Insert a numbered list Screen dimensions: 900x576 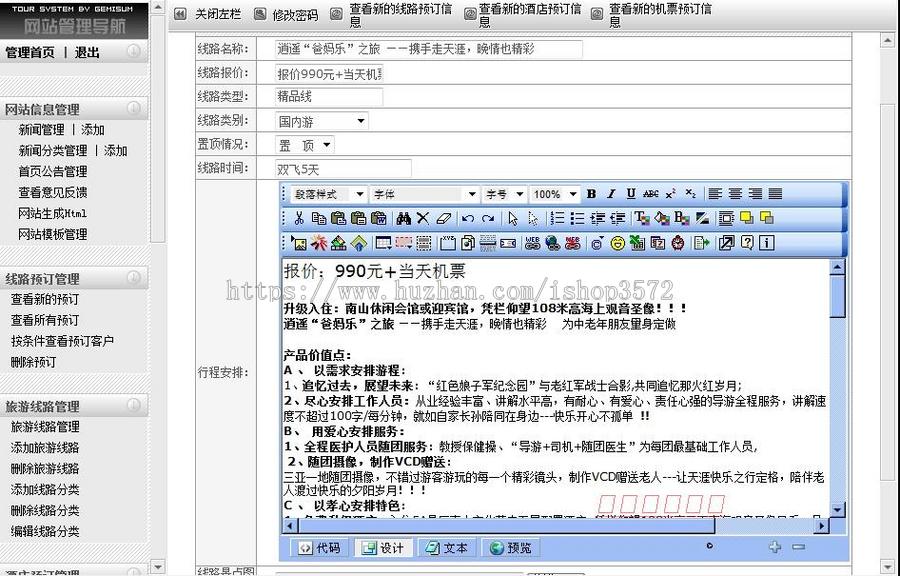click(x=557, y=218)
